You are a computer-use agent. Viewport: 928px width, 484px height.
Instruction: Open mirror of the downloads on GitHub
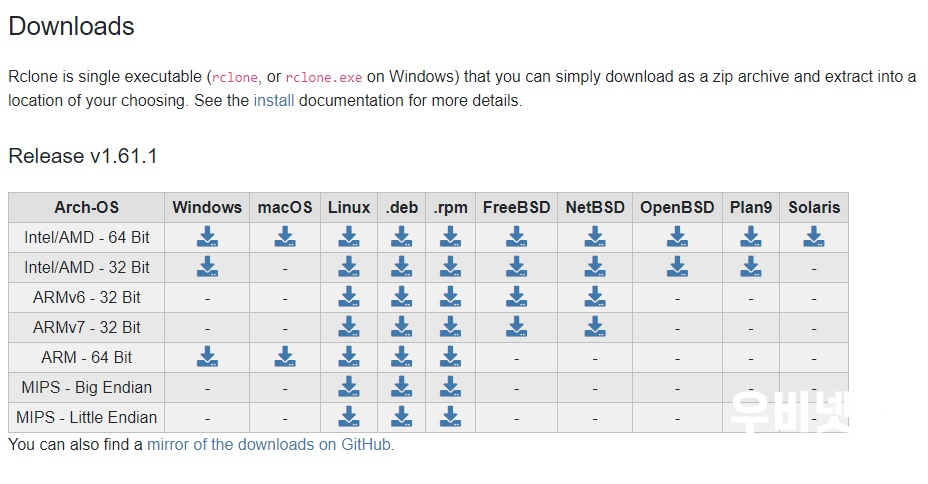[x=269, y=444]
